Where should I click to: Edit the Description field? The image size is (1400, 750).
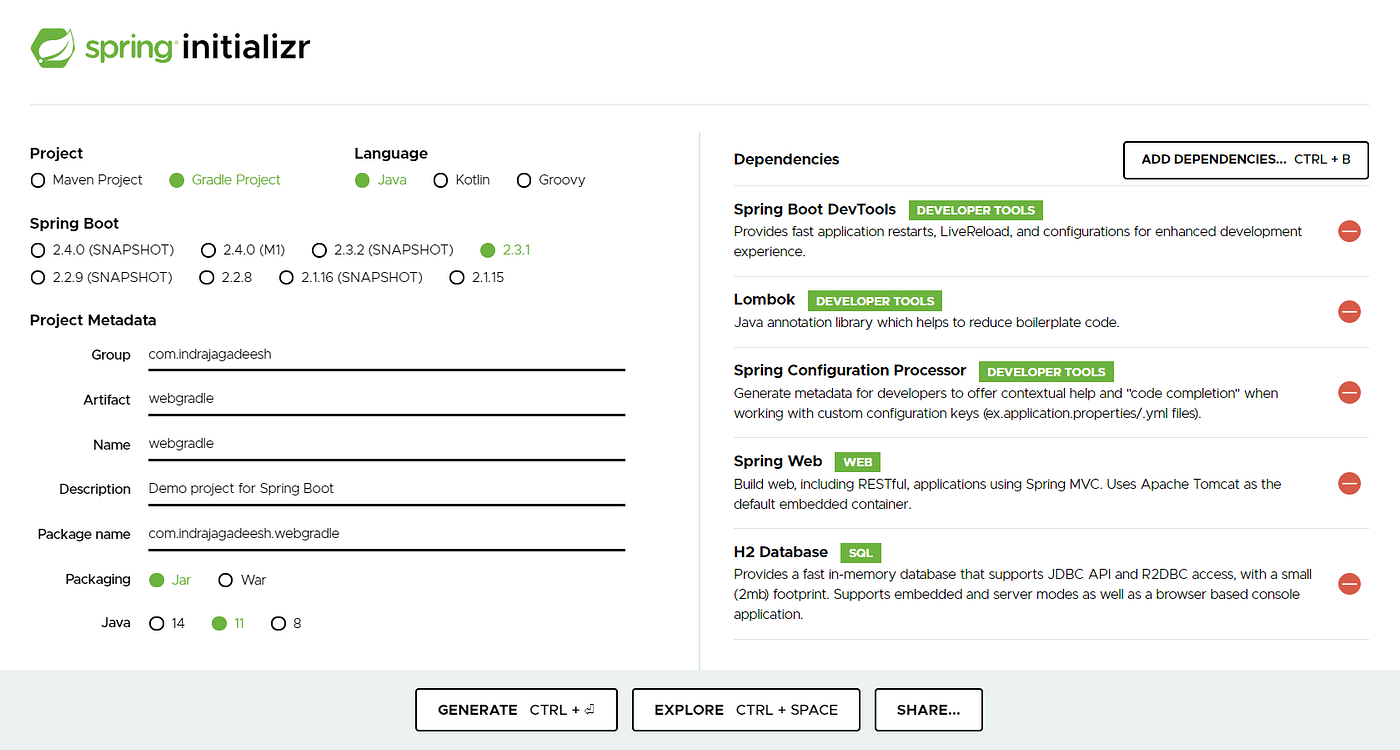pos(386,488)
